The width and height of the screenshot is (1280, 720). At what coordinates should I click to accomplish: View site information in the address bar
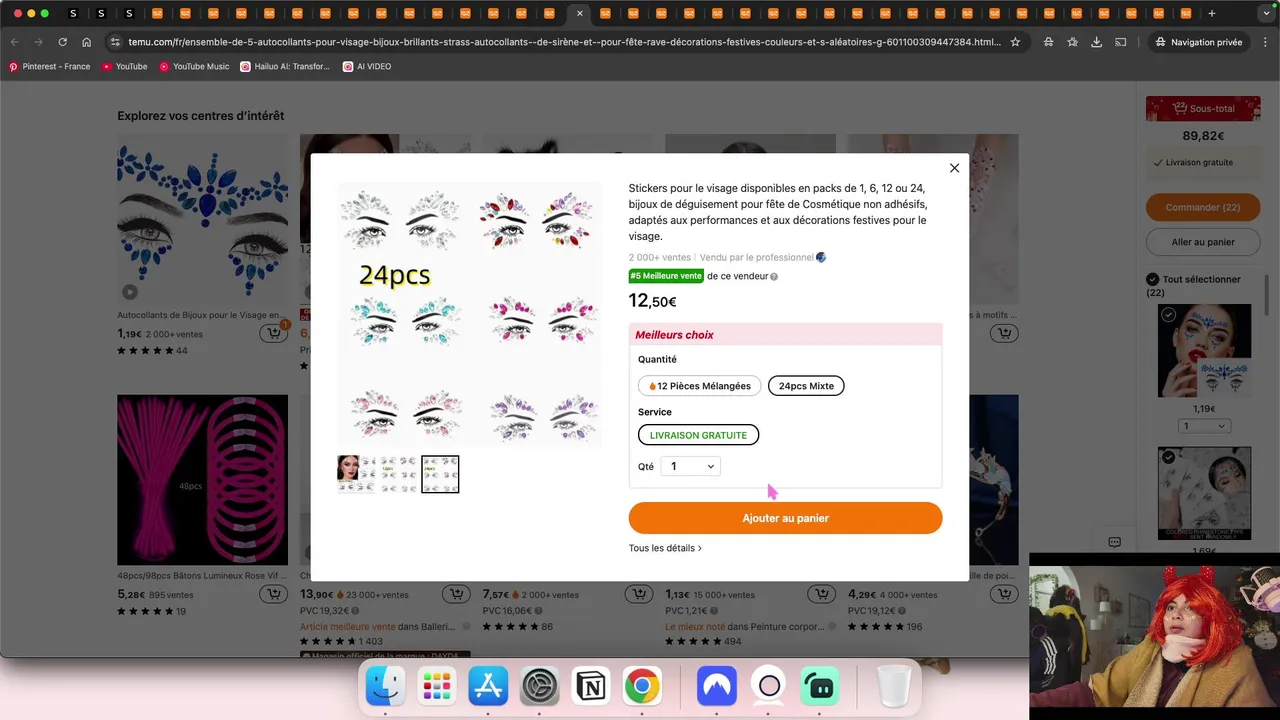[x=115, y=42]
